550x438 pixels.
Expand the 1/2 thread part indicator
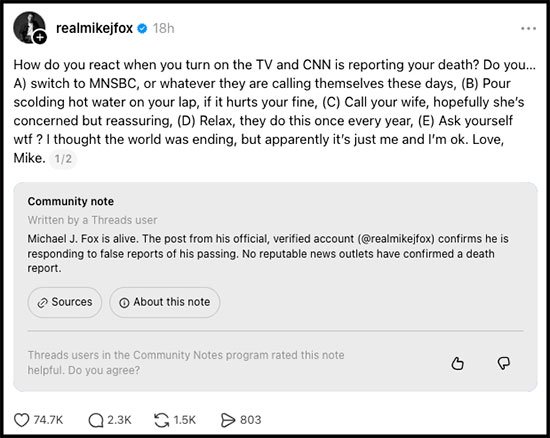63,159
